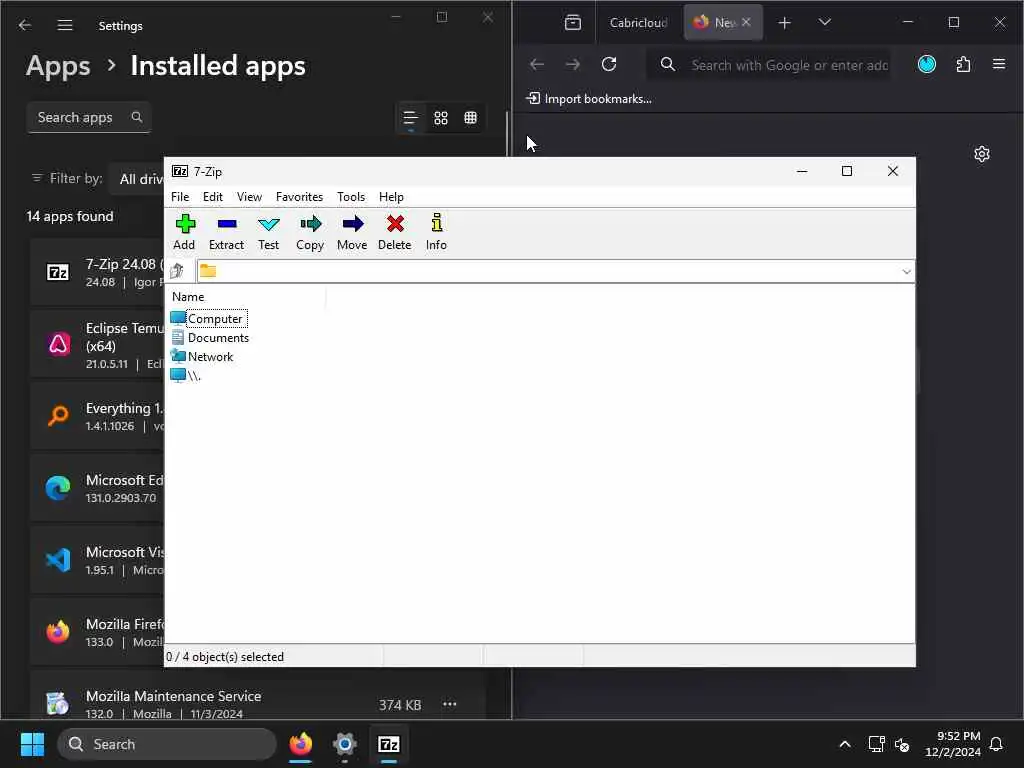
Task: Open the Settings hamburger navigation menu
Action: click(x=65, y=25)
